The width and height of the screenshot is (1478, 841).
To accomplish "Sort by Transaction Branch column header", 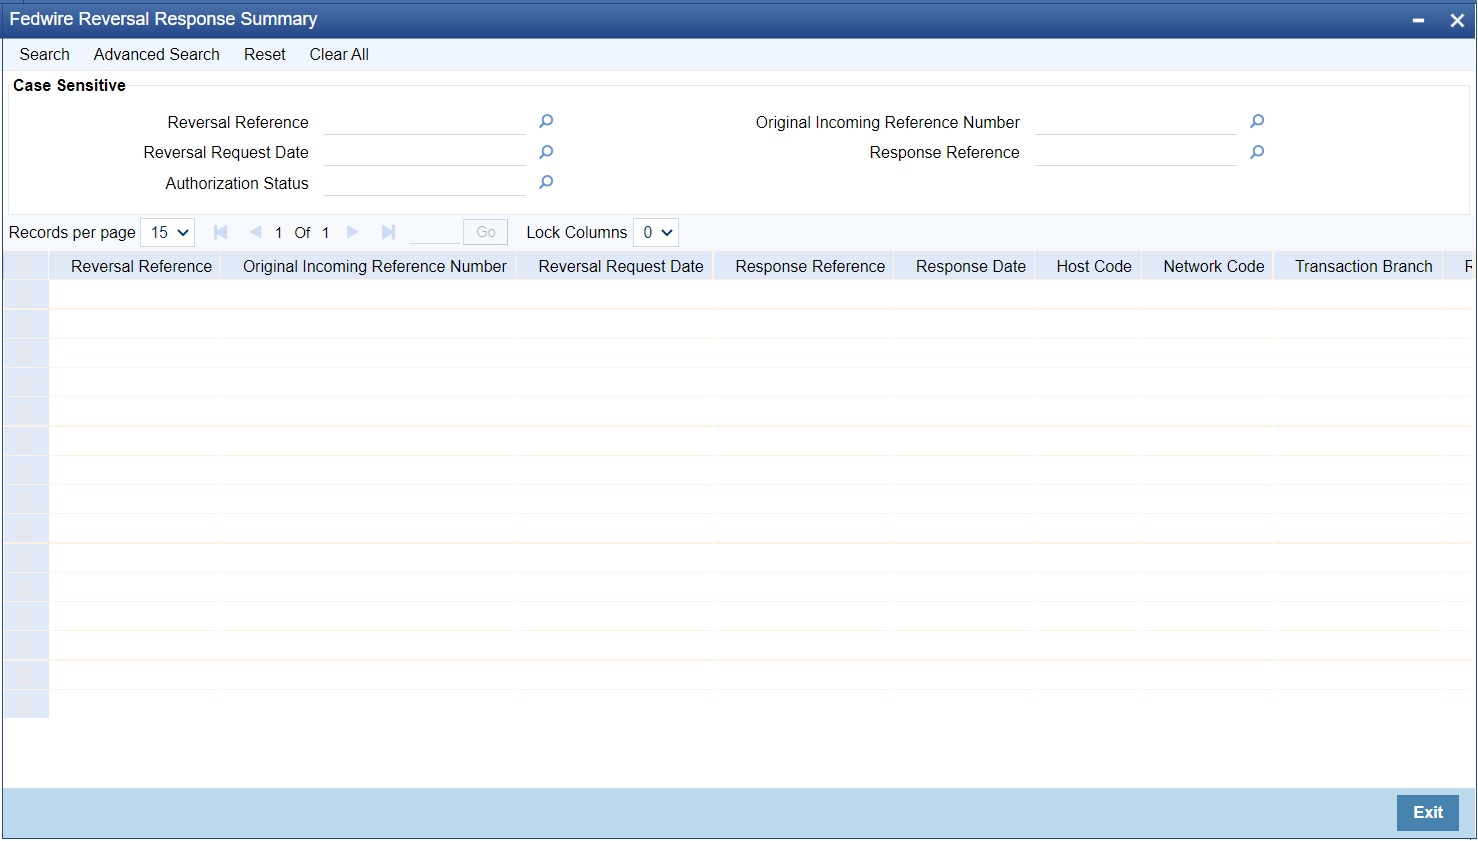I will [x=1364, y=266].
